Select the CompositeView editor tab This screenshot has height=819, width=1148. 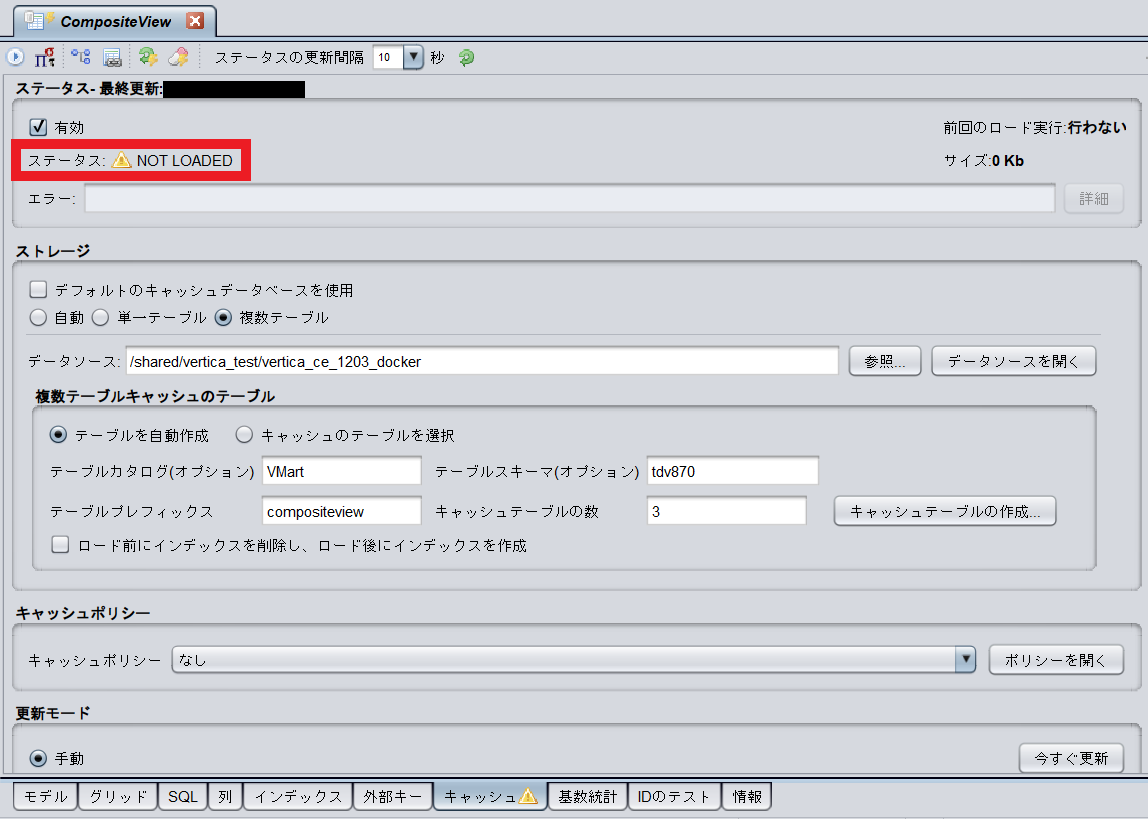(114, 21)
